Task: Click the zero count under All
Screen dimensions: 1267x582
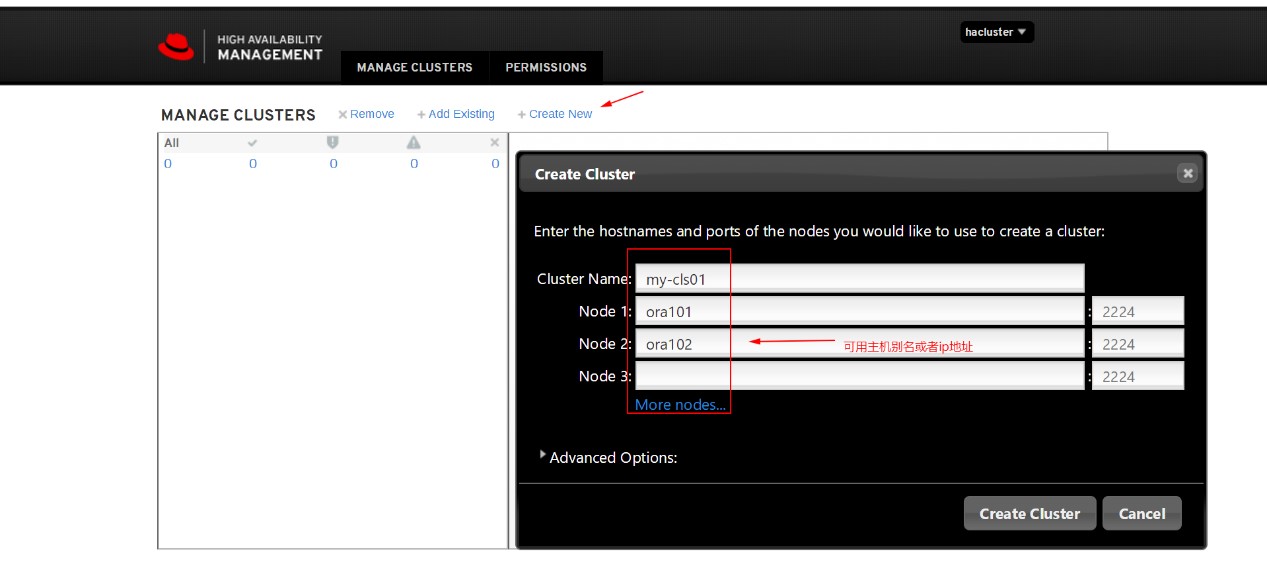Action: (166, 162)
